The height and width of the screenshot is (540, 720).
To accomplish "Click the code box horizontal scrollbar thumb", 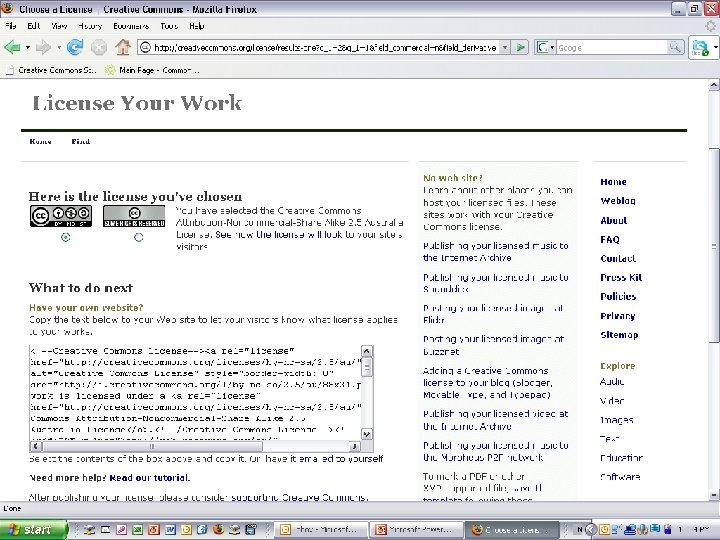I will point(152,446).
